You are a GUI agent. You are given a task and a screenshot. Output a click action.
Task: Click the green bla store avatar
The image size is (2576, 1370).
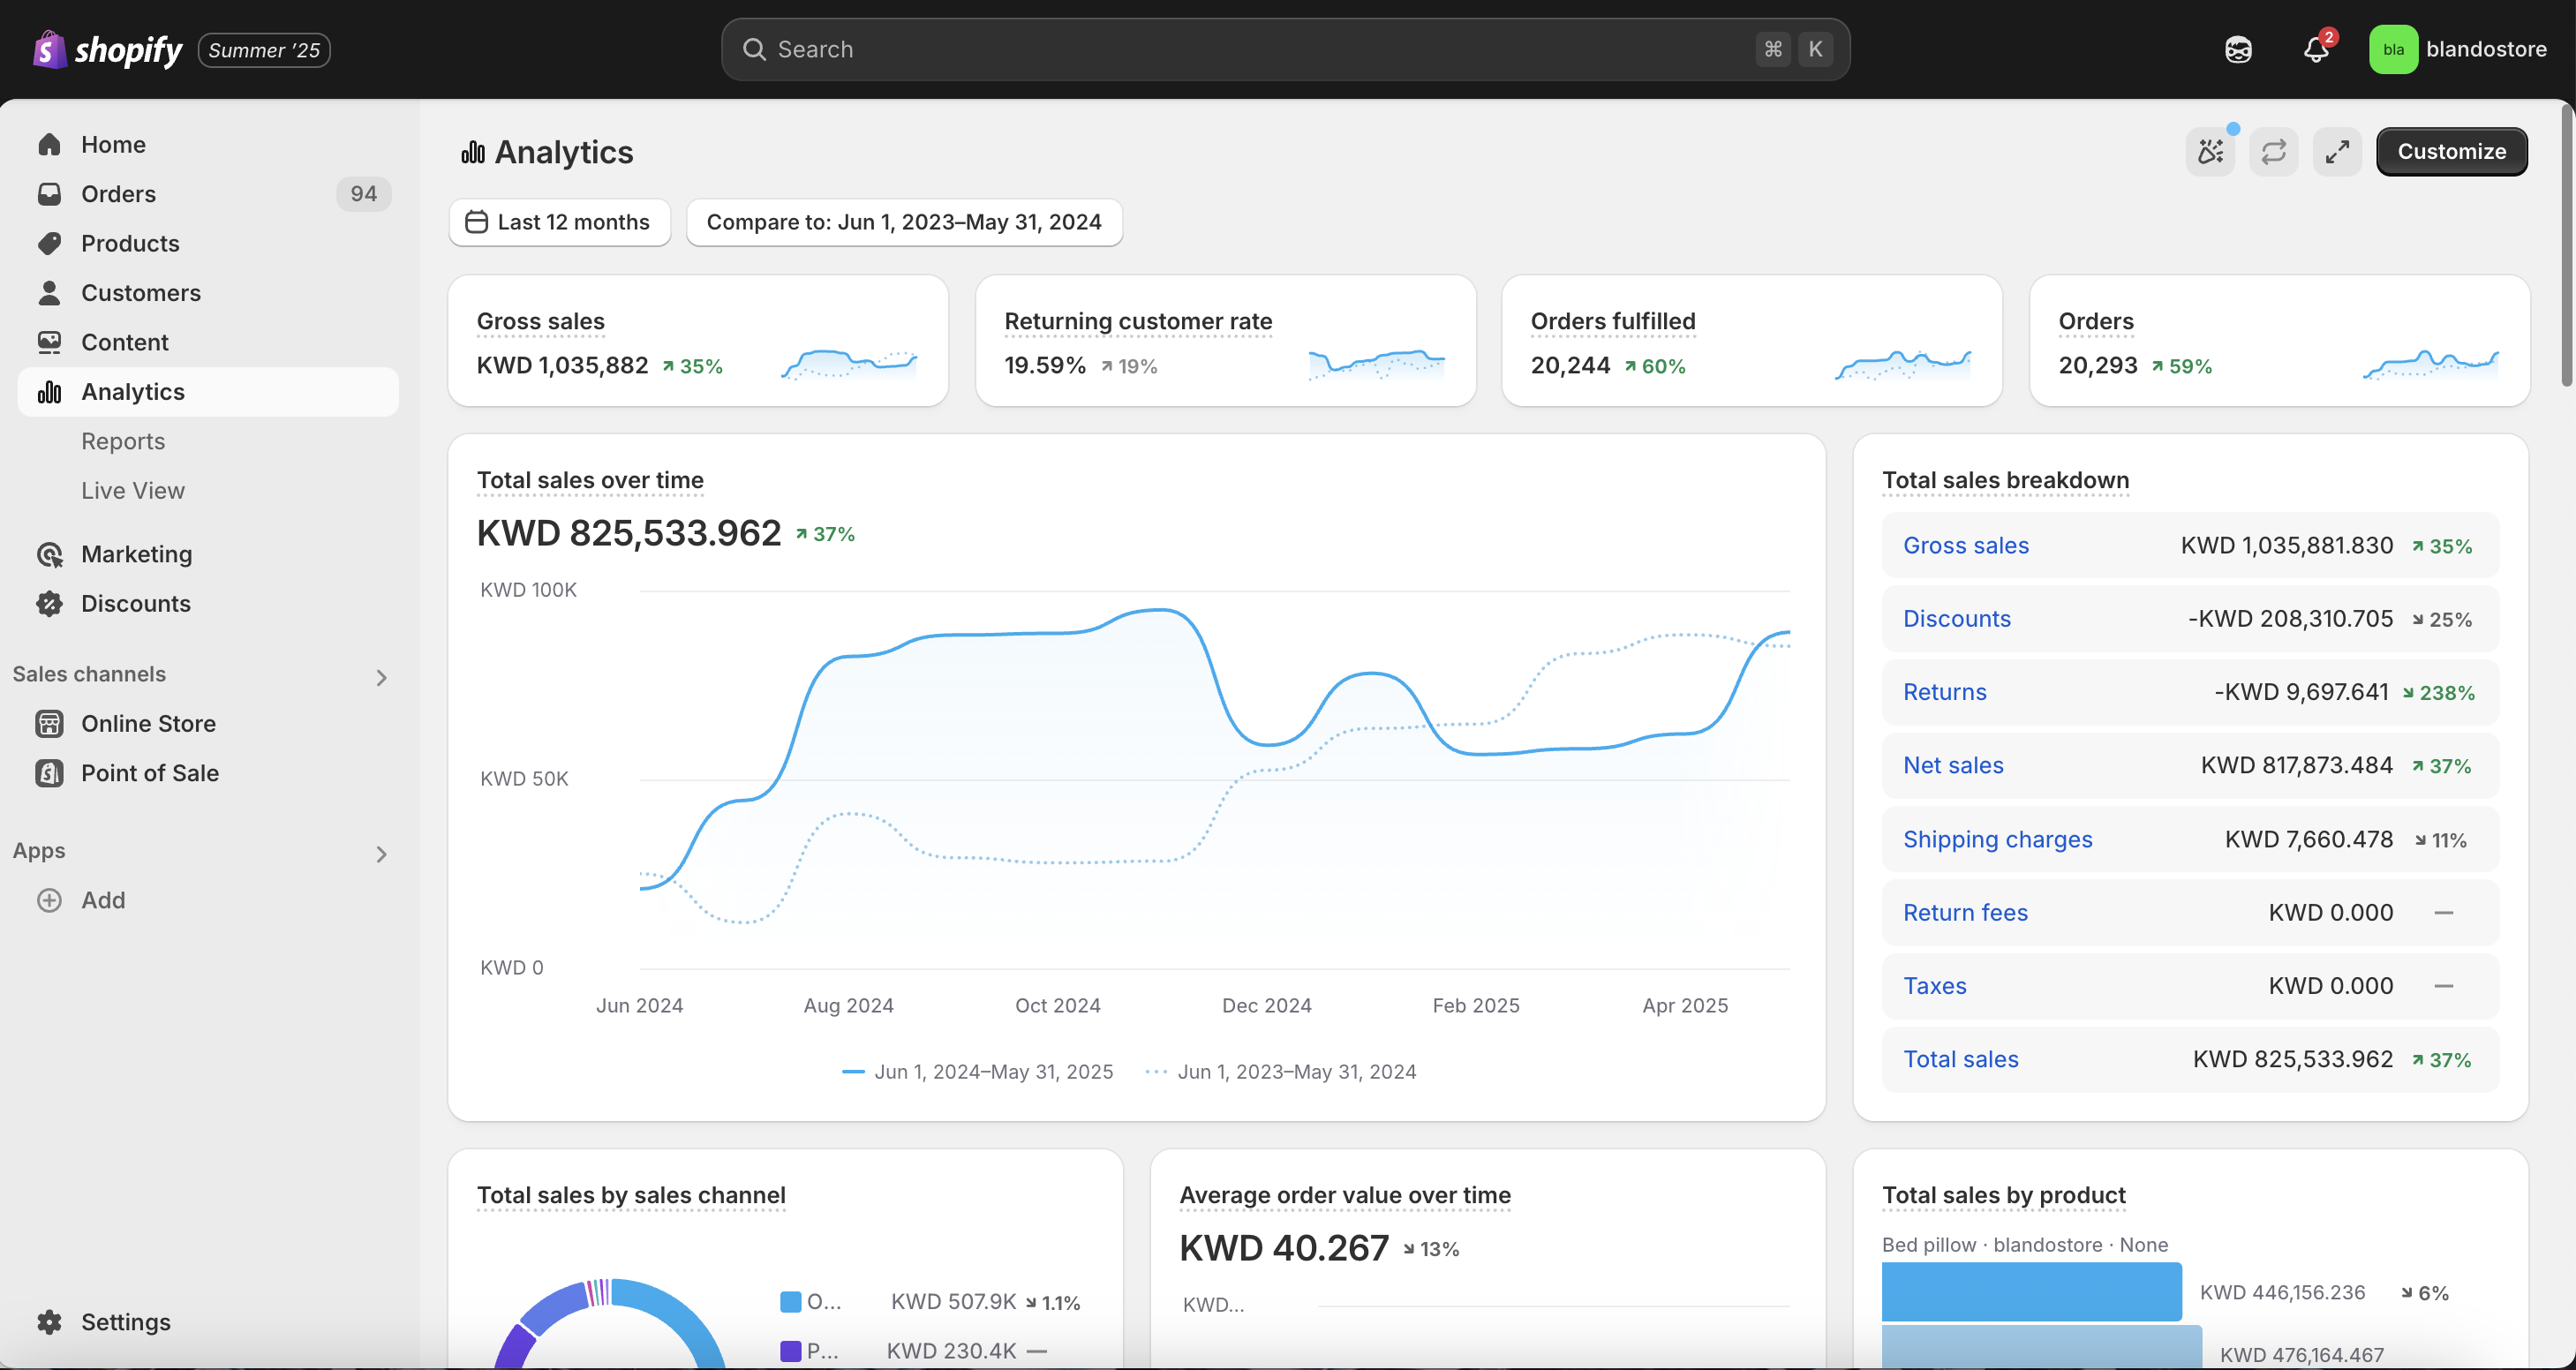2393,49
